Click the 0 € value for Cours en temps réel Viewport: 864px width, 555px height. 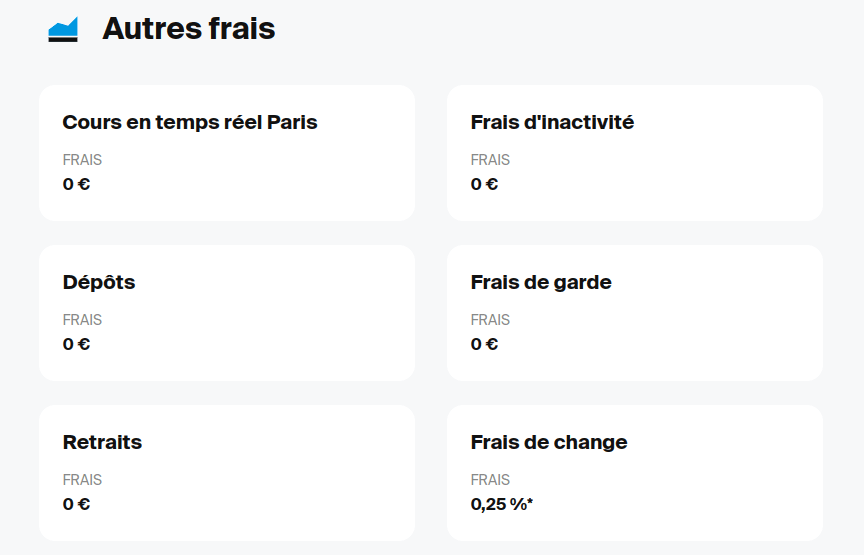76,184
